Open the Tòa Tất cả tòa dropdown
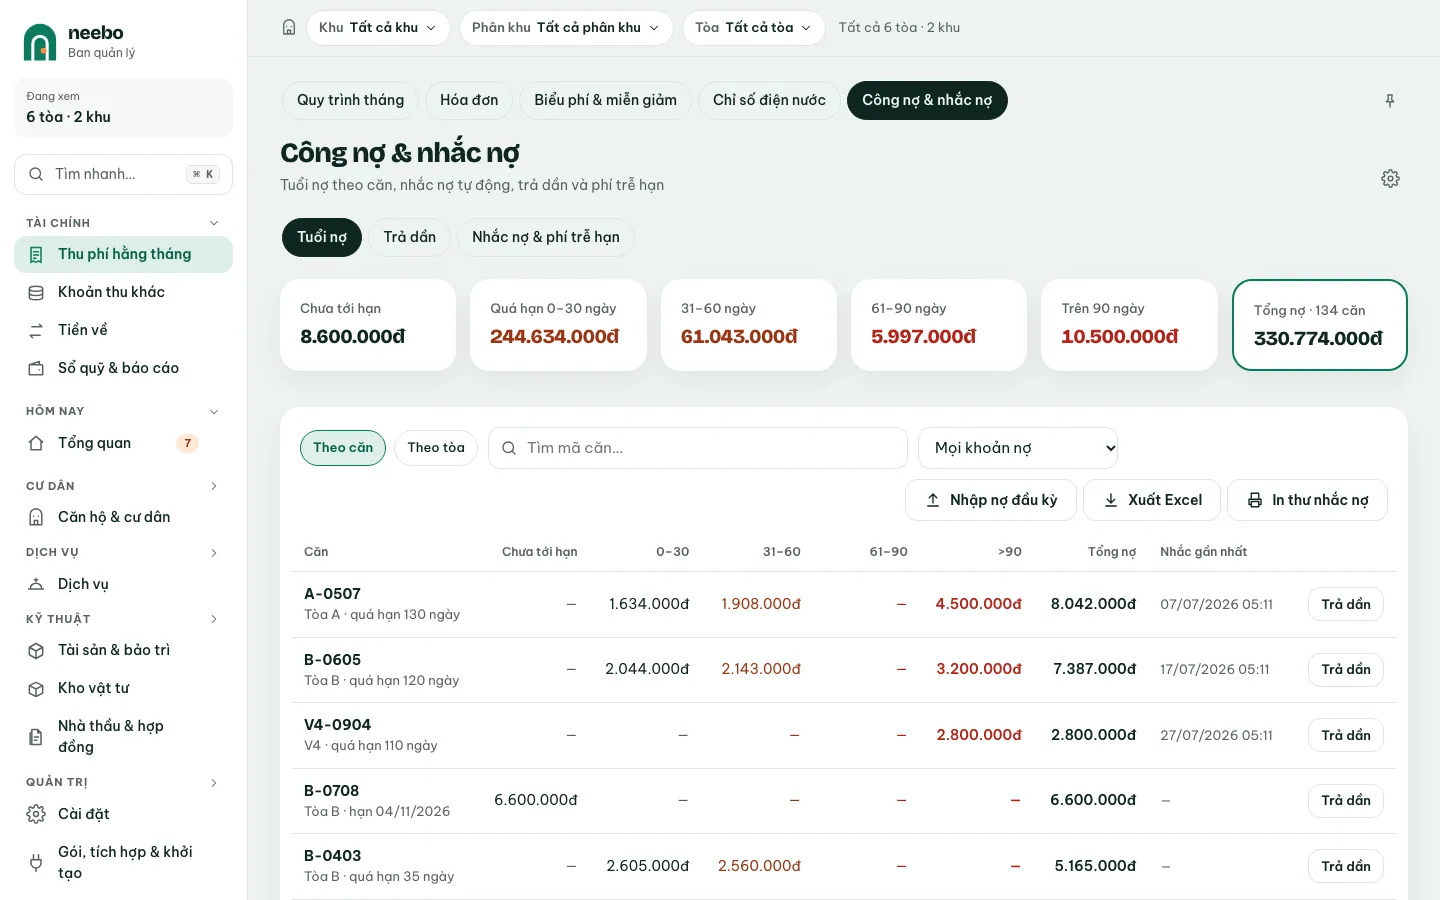The image size is (1440, 900). (x=753, y=28)
